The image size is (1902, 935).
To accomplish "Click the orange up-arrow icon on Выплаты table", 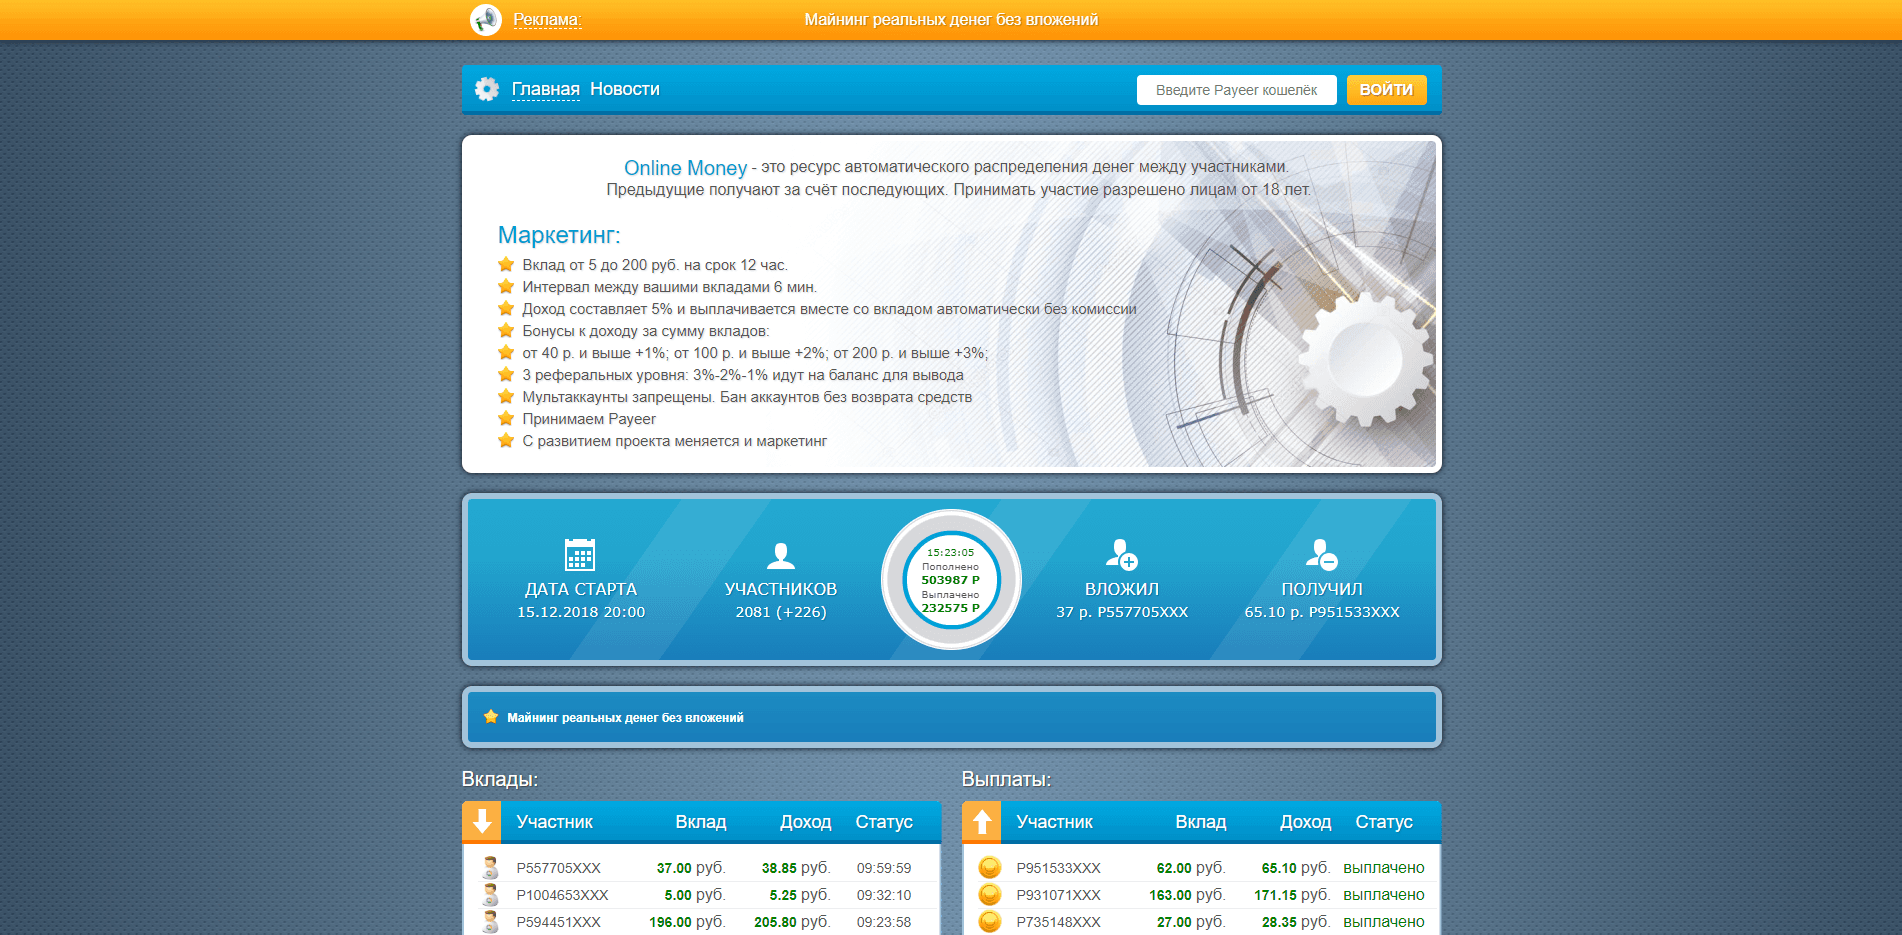I will 982,822.
